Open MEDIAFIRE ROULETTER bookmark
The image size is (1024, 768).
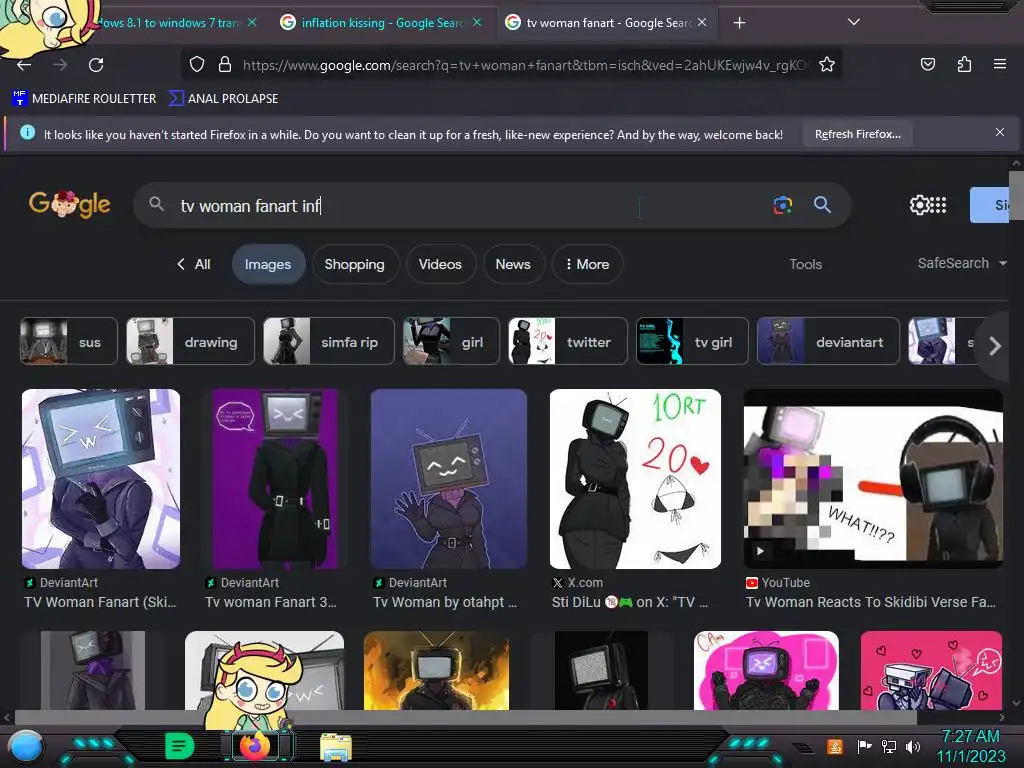[x=84, y=99]
